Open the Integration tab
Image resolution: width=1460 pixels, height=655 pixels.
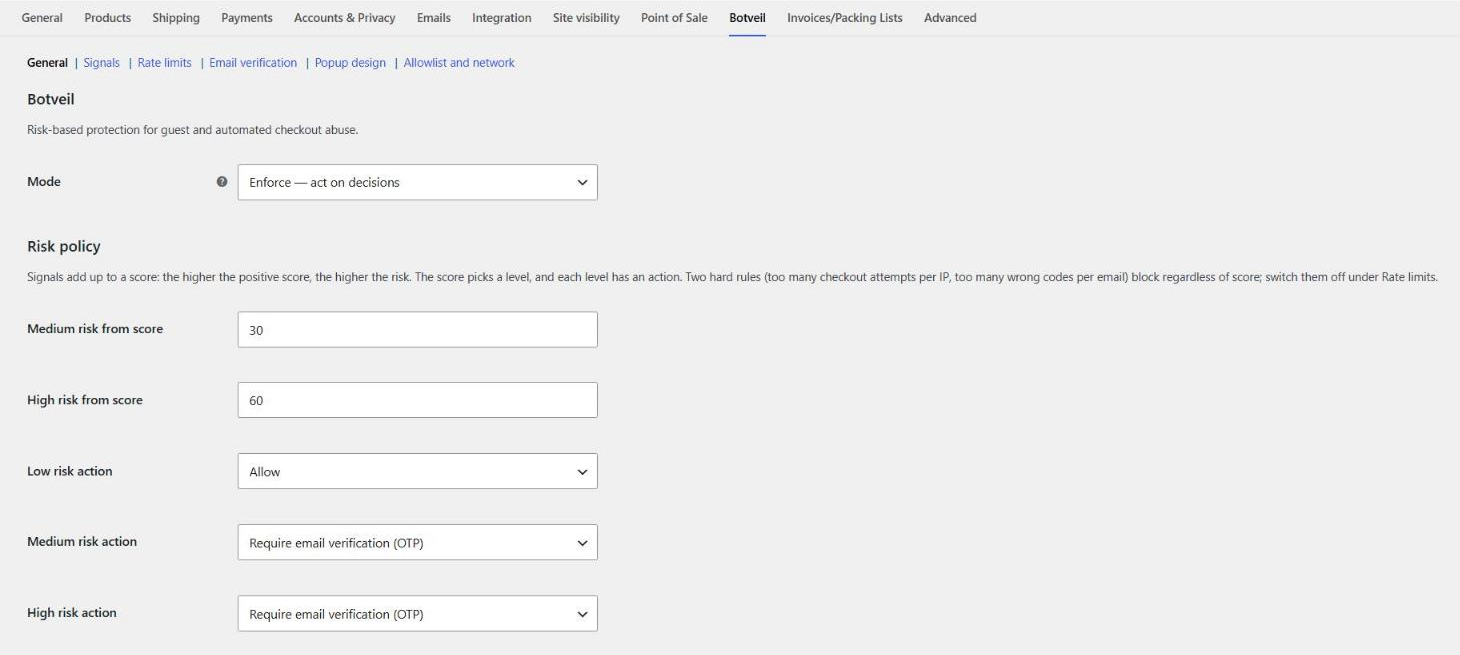[502, 18]
